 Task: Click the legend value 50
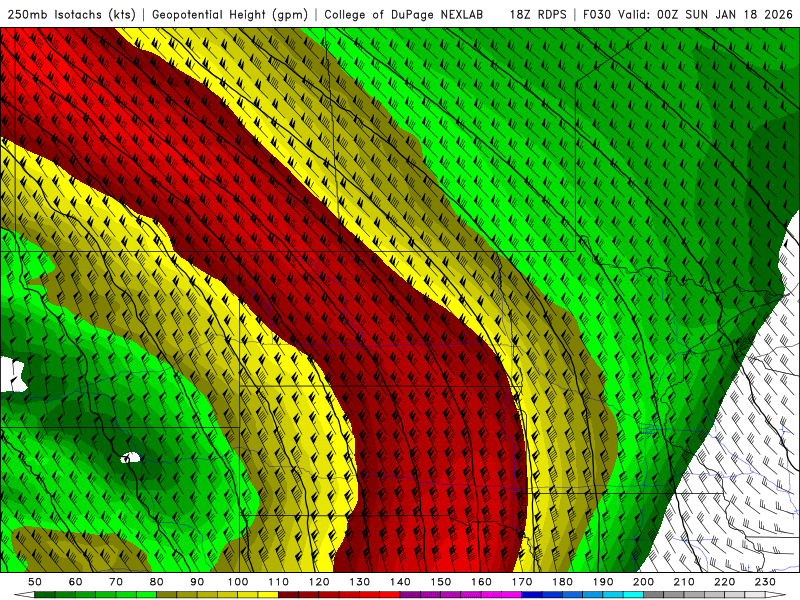point(35,582)
